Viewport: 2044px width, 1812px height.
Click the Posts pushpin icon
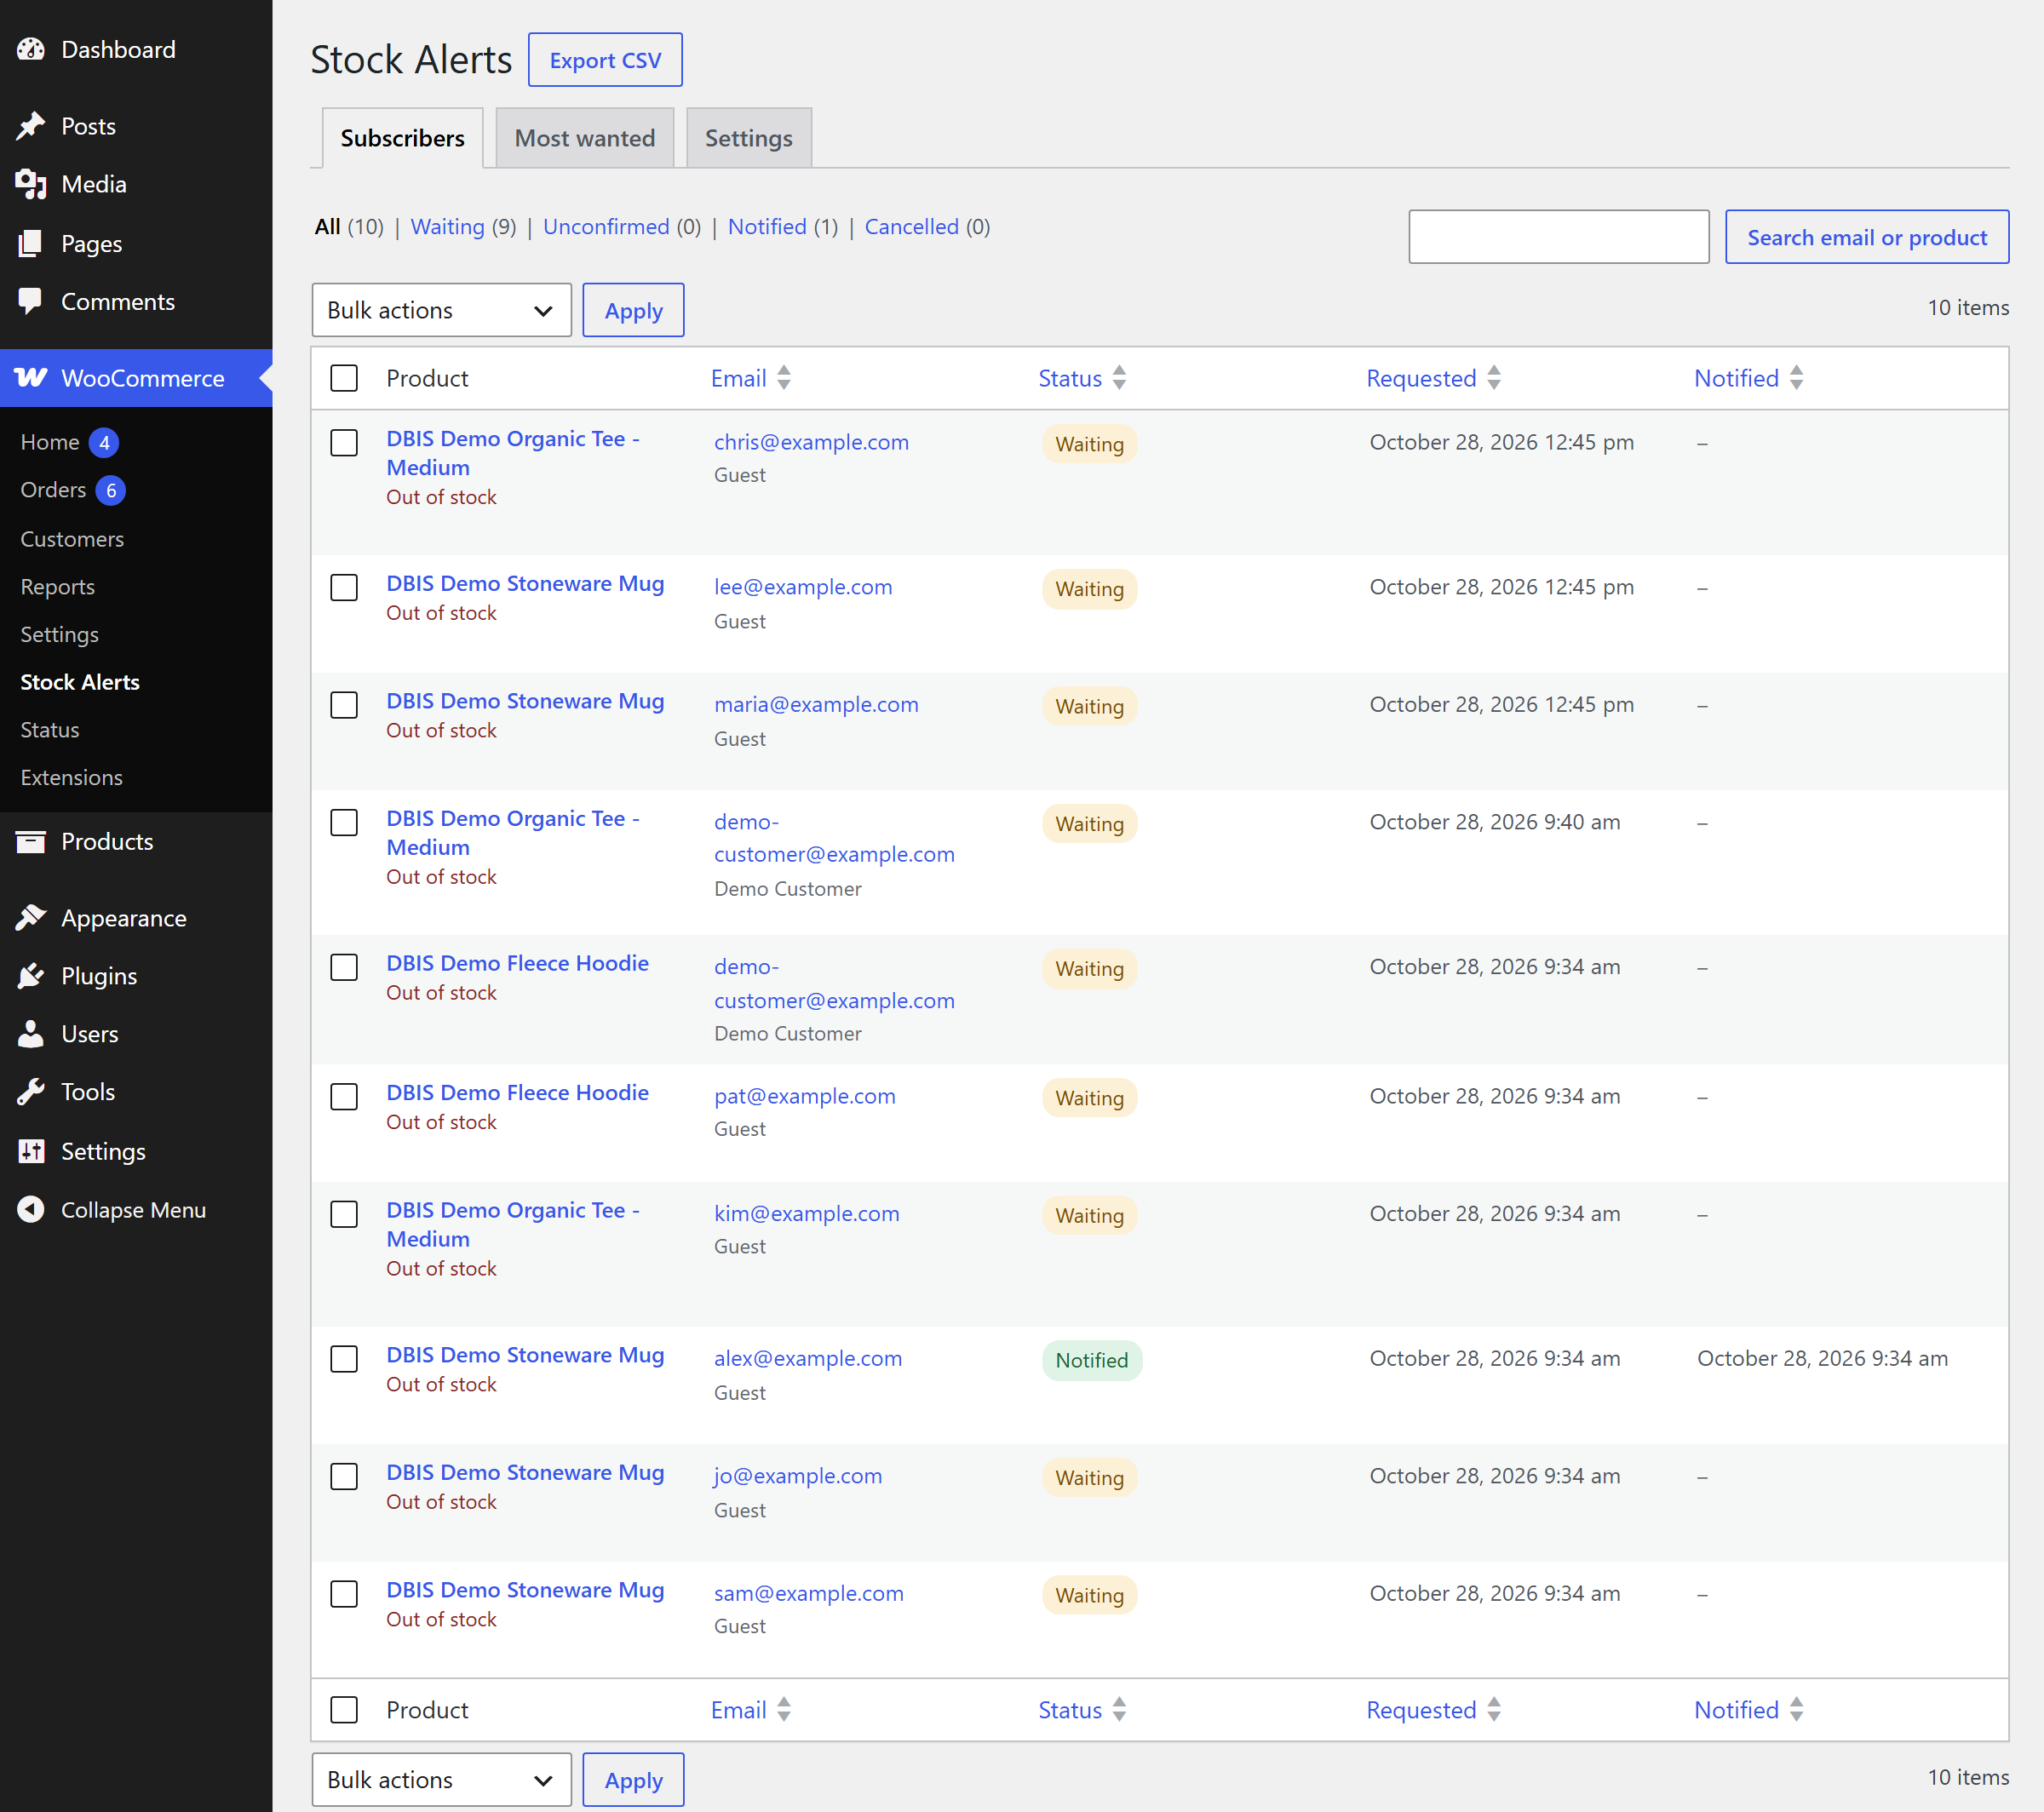pyautogui.click(x=31, y=126)
